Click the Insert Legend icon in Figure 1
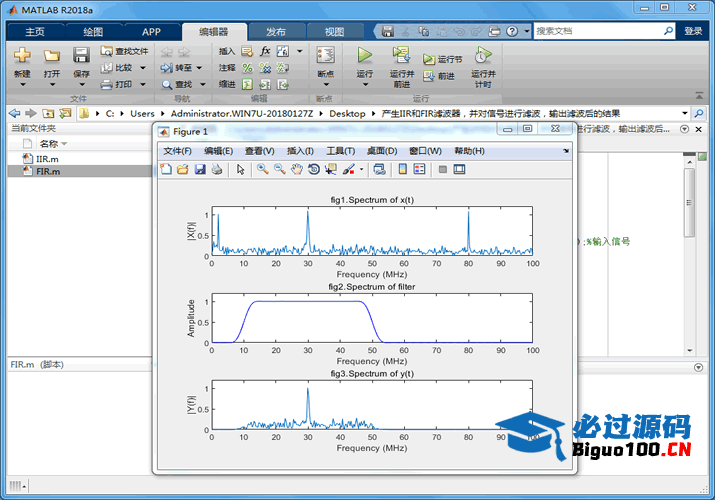 click(x=420, y=170)
